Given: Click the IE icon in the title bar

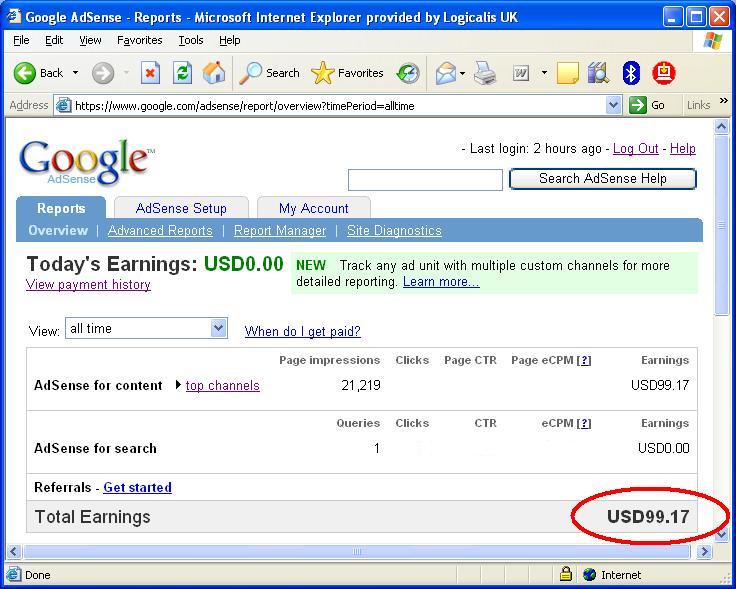Looking at the screenshot, I should tap(14, 16).
